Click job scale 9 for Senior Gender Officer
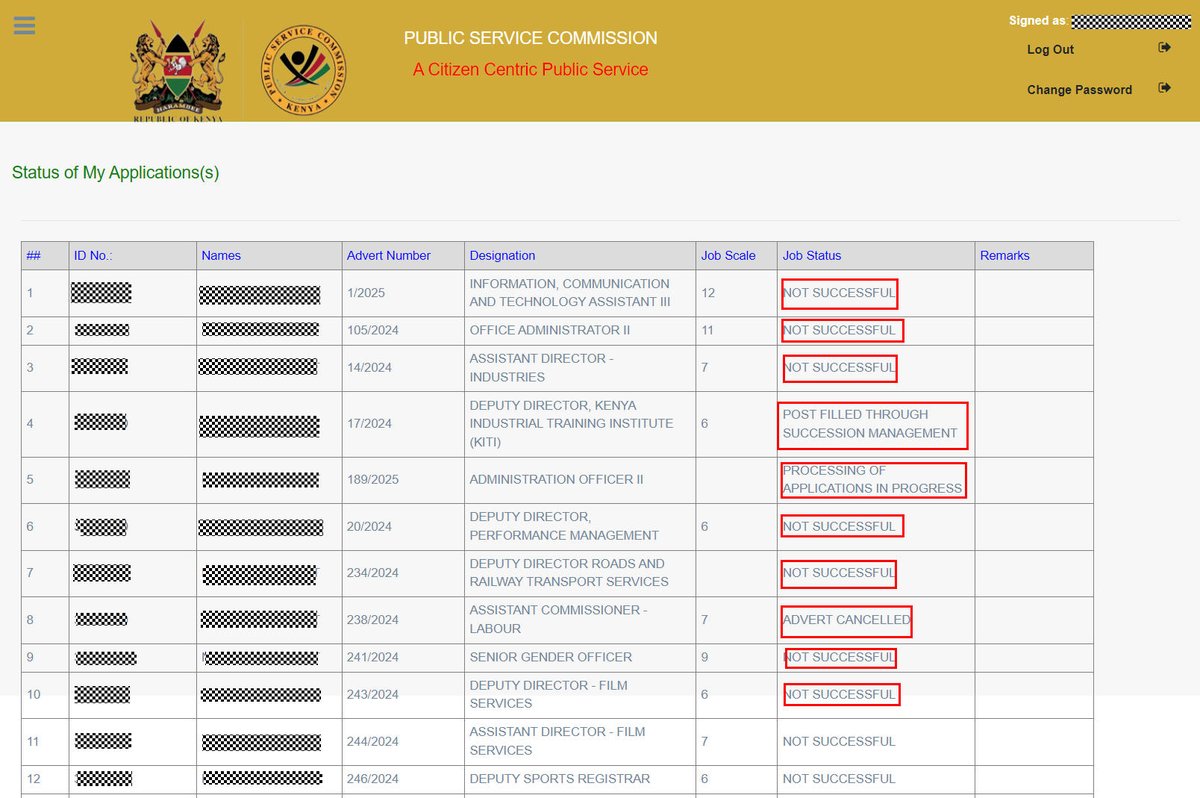1200x798 pixels. (705, 657)
